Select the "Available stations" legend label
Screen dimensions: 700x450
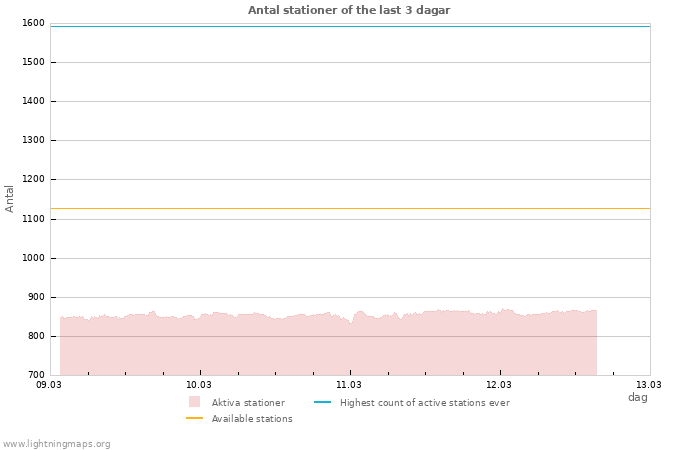coord(252,419)
